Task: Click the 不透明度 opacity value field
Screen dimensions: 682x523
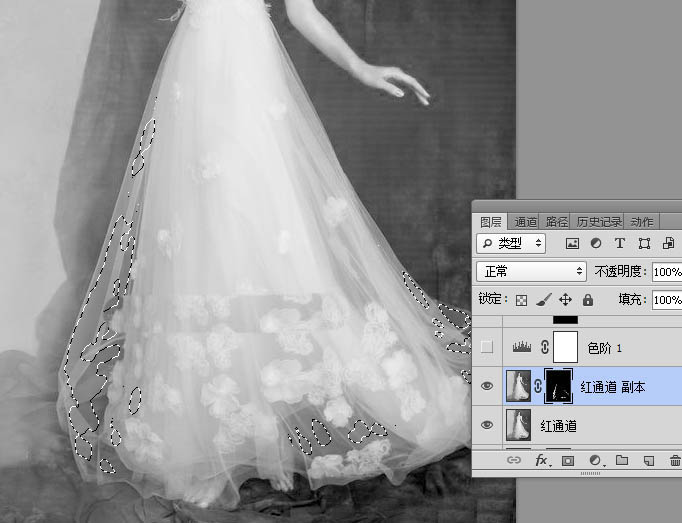Action: [x=667, y=271]
